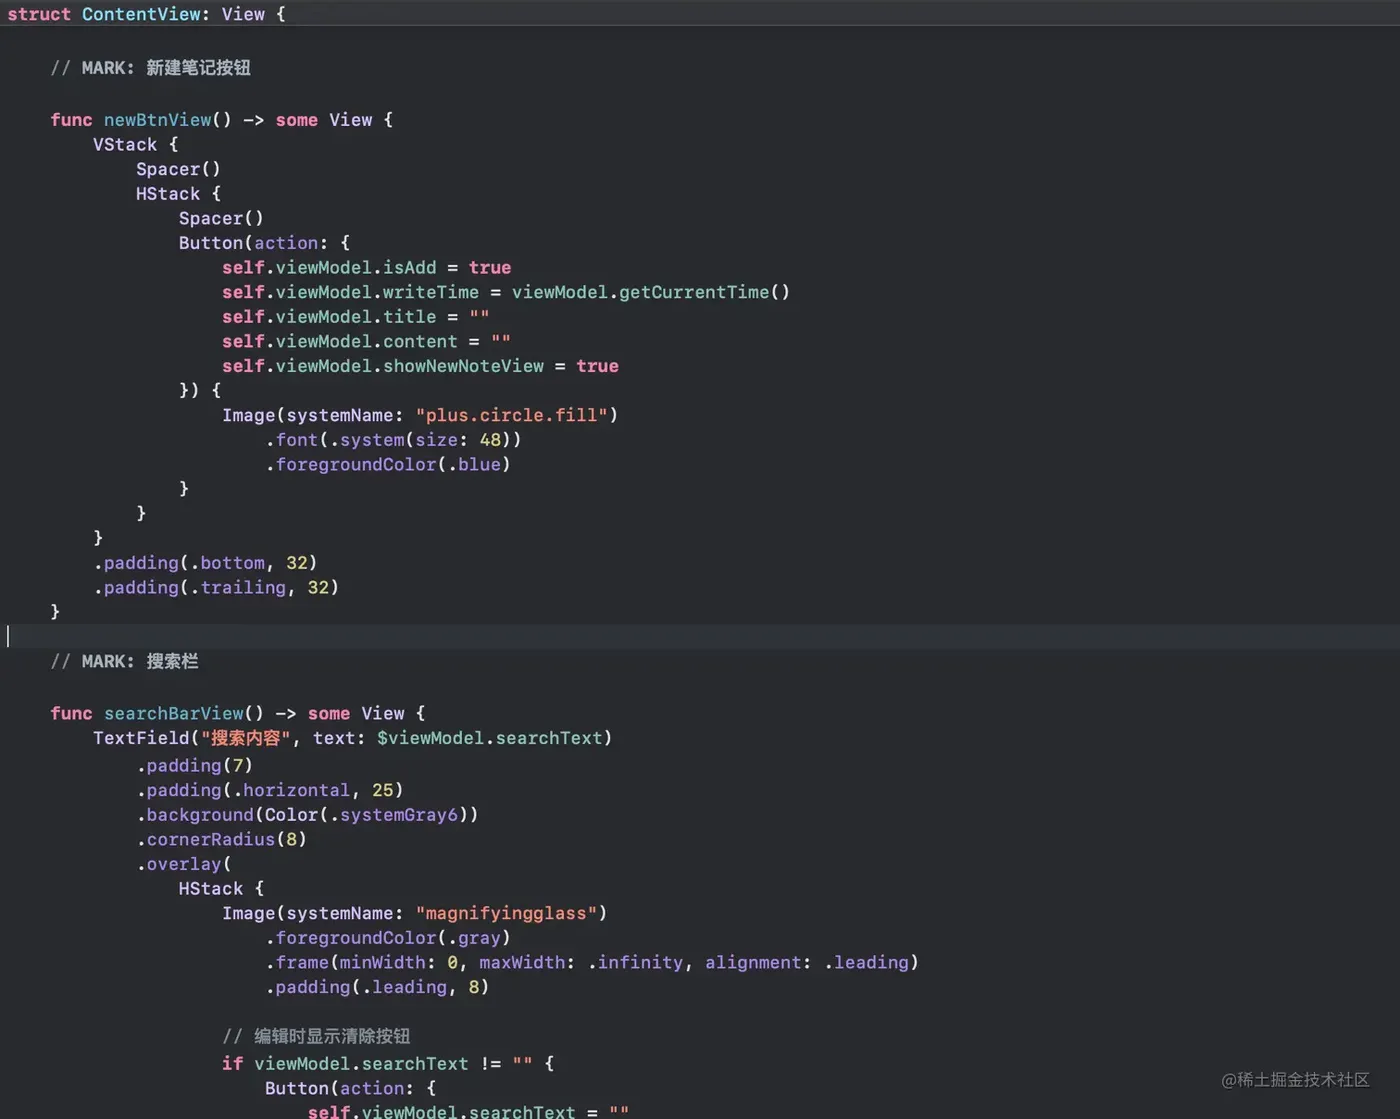
Task: Place cursor on 'VStack {' line
Action: [x=135, y=145]
